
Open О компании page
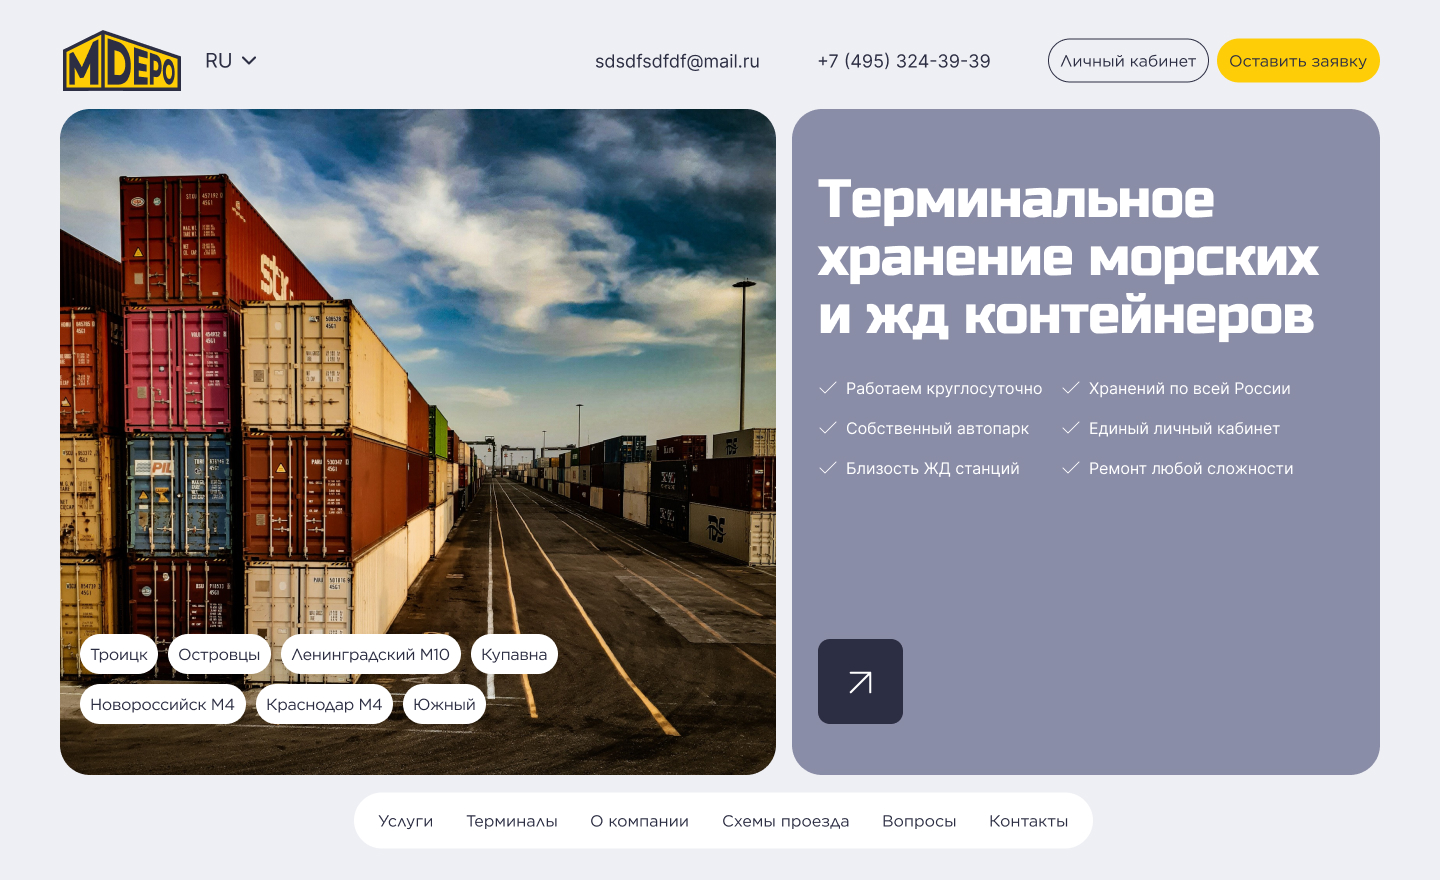639,820
